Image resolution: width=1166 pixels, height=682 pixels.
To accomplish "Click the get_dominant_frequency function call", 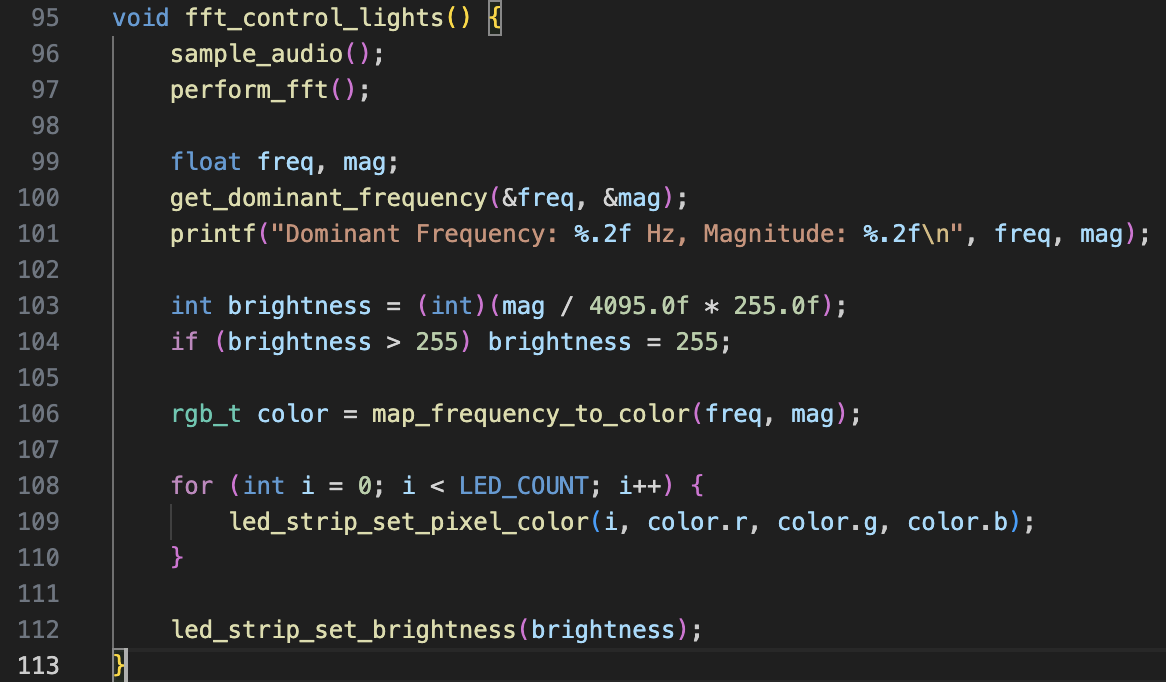I will 329,198.
